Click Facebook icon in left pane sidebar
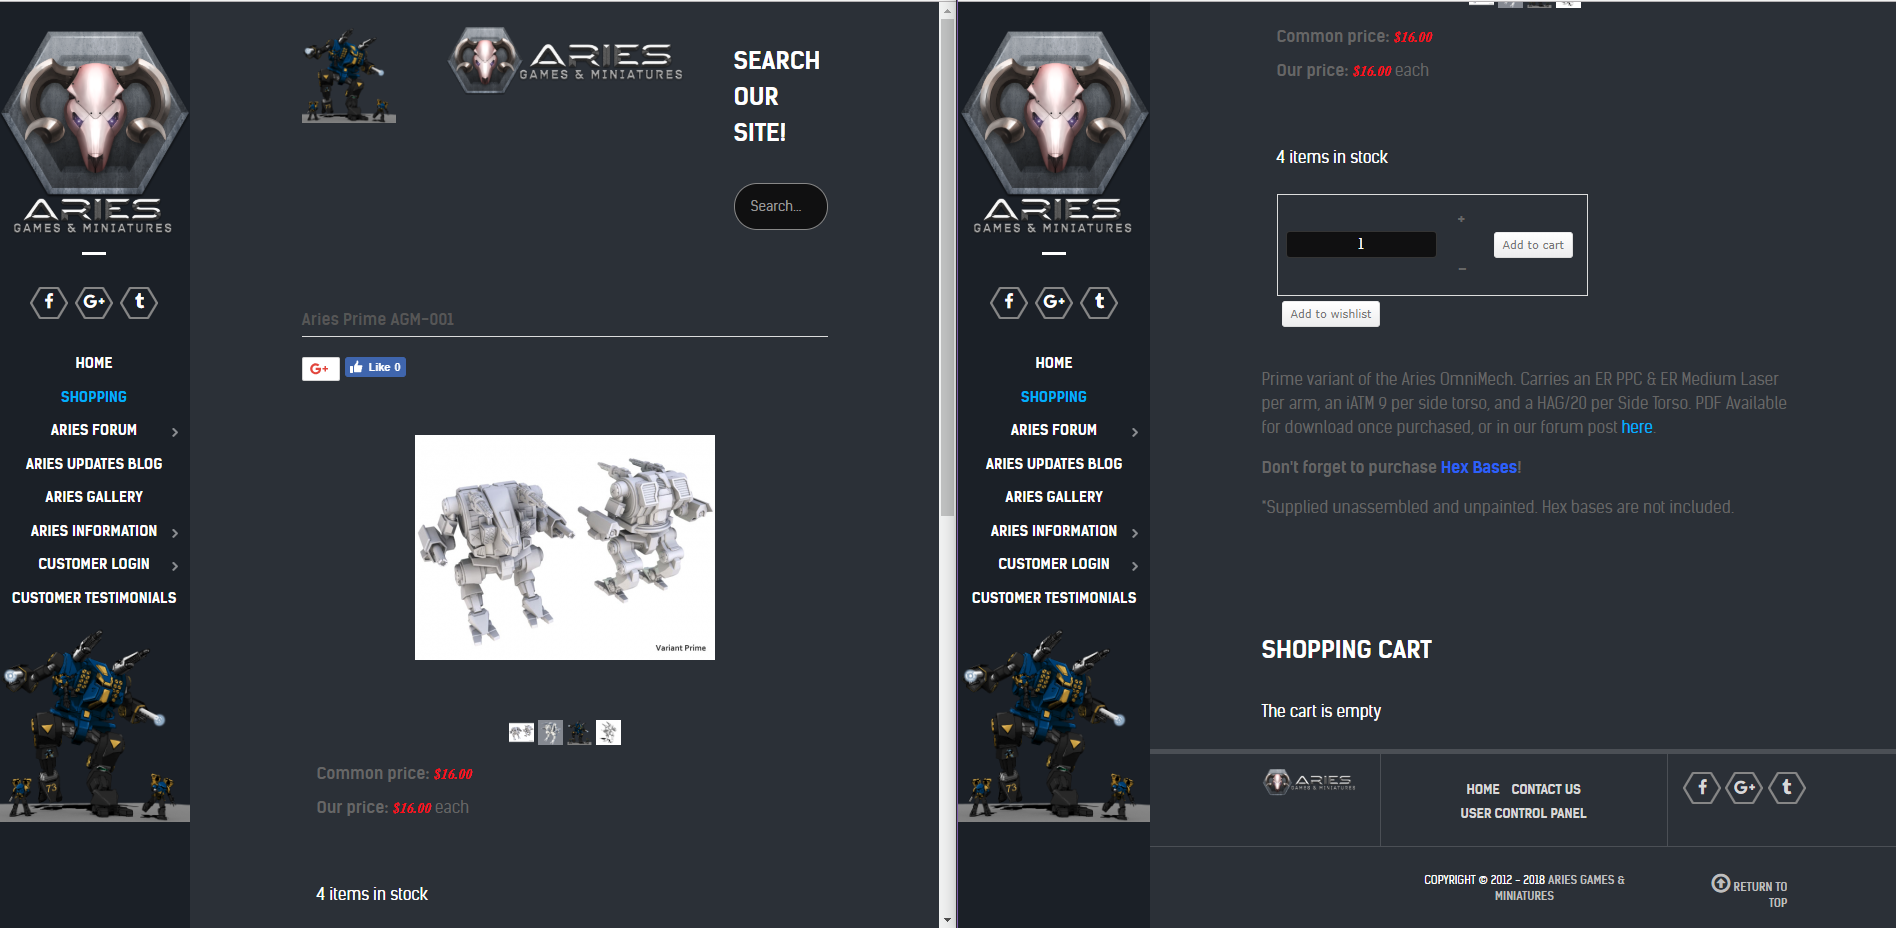Image resolution: width=1896 pixels, height=928 pixels. click(49, 302)
